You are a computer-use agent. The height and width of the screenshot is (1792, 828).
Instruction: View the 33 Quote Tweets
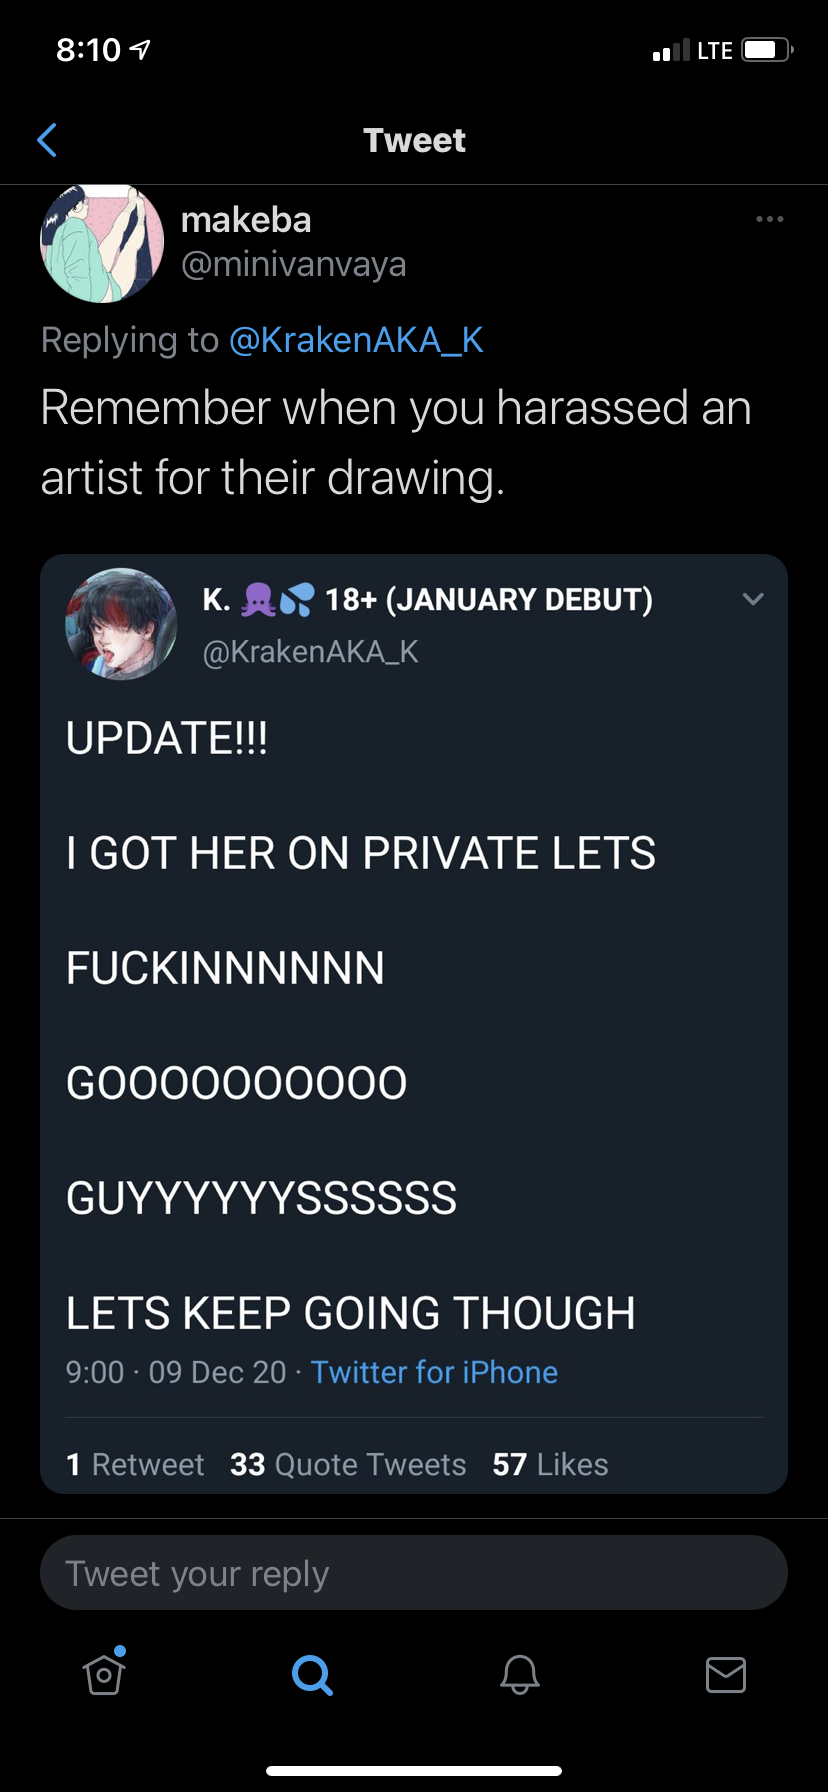tap(348, 1464)
